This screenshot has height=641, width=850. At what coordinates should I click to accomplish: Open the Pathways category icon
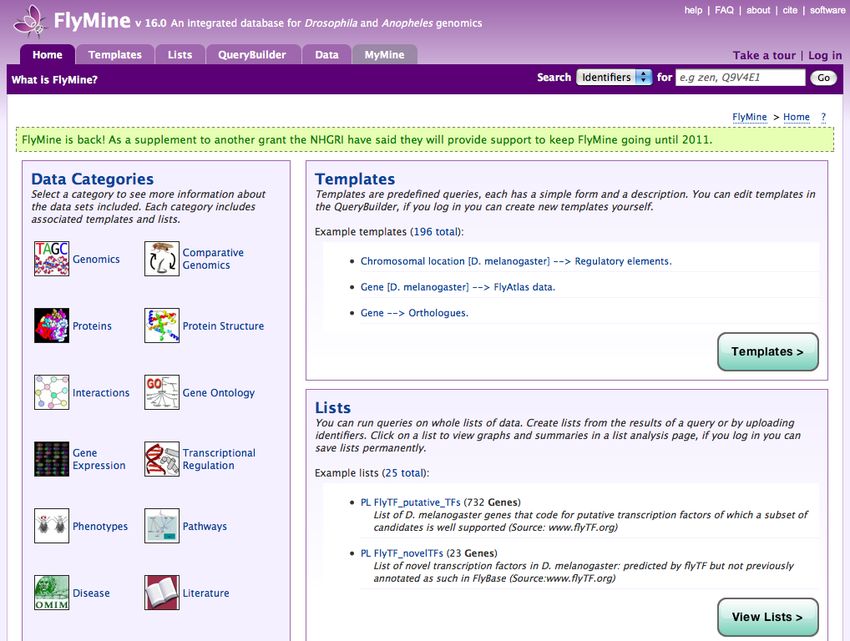(x=162, y=525)
